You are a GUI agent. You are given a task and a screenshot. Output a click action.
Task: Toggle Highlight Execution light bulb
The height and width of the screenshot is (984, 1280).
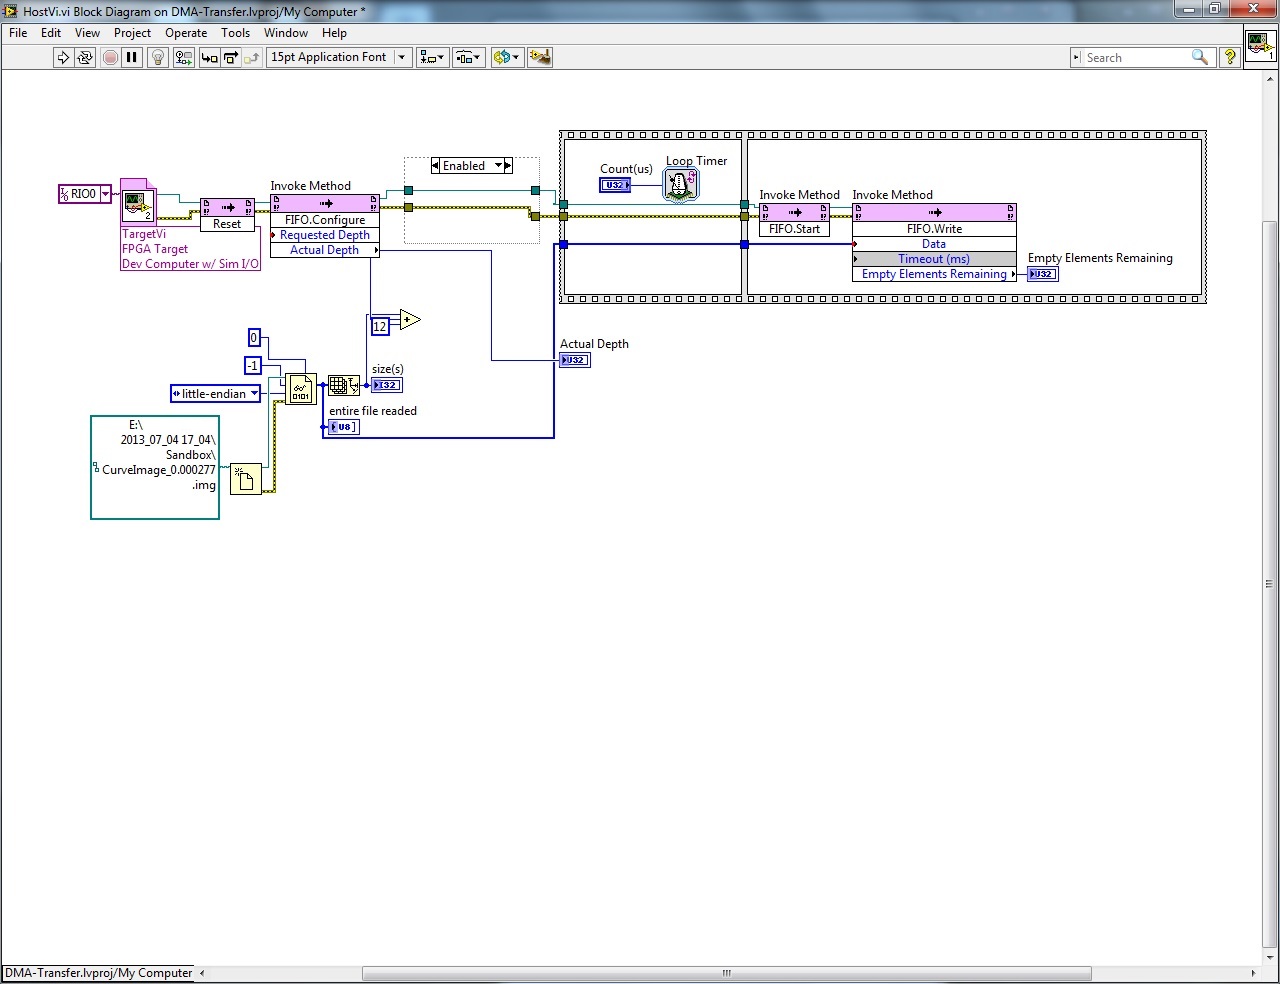click(157, 58)
